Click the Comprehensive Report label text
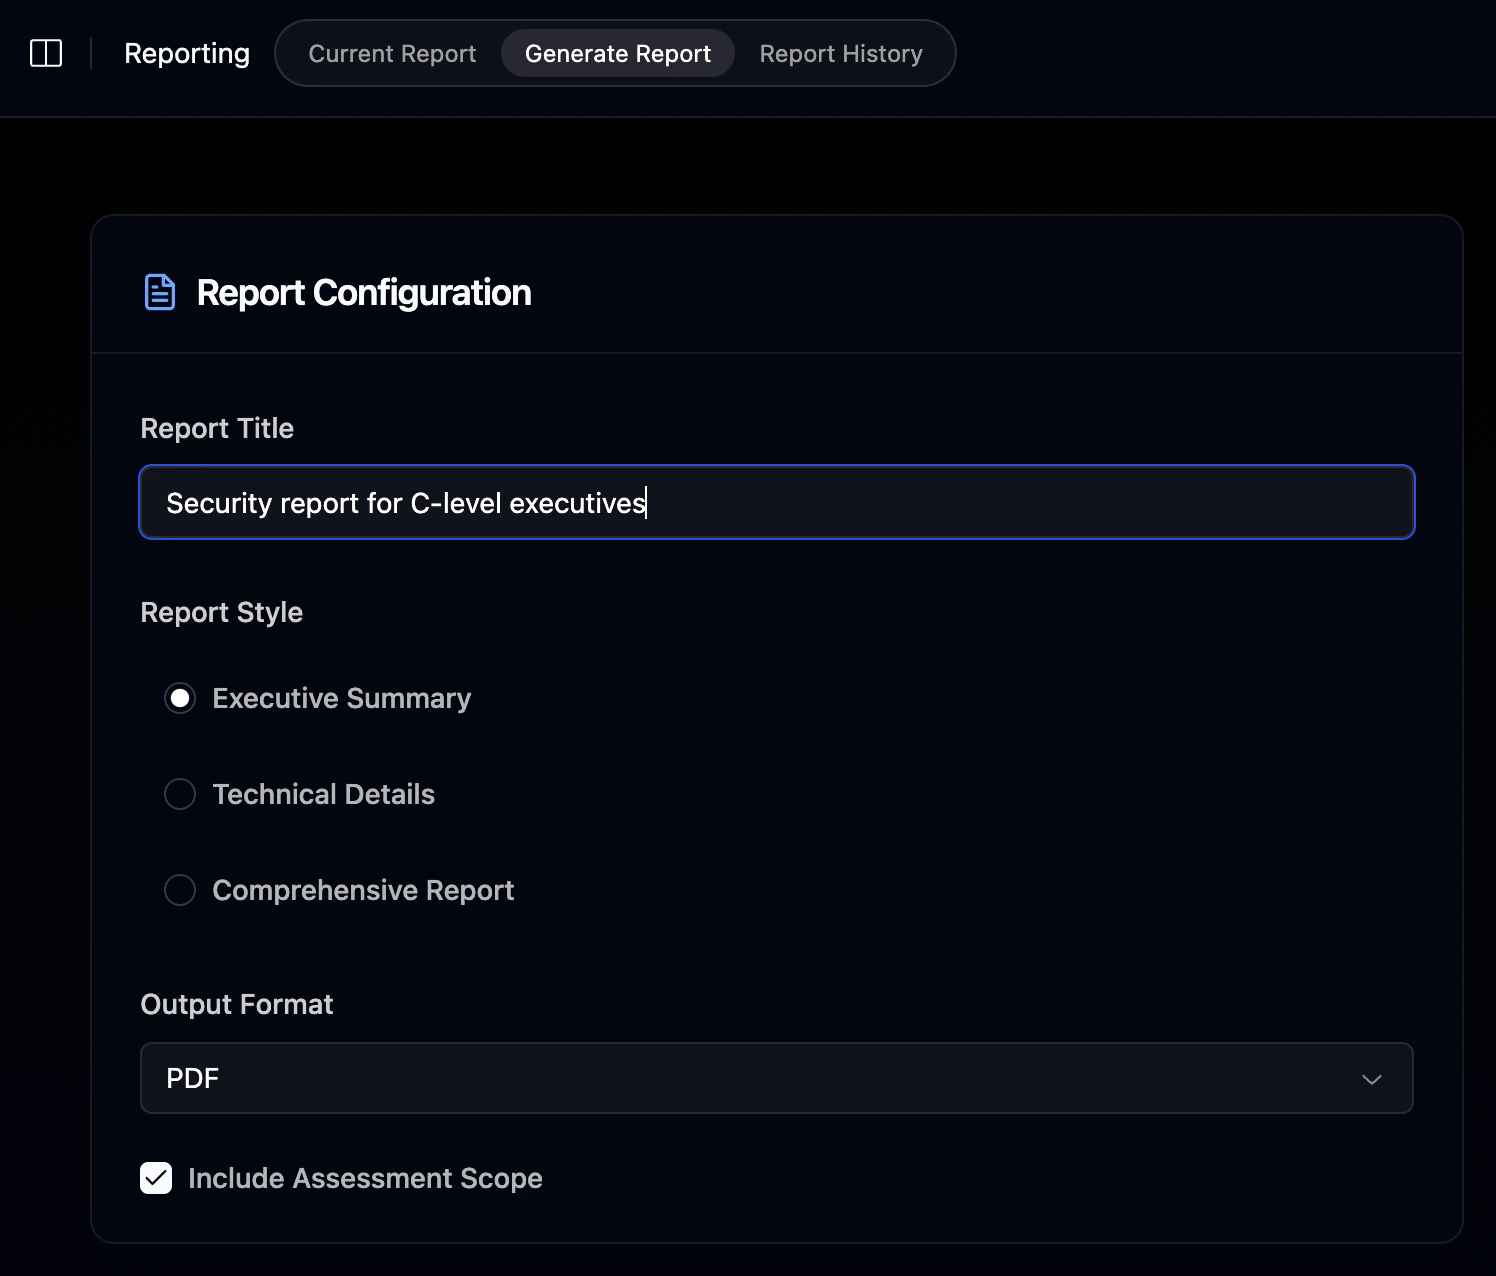The height and width of the screenshot is (1276, 1496). (363, 890)
